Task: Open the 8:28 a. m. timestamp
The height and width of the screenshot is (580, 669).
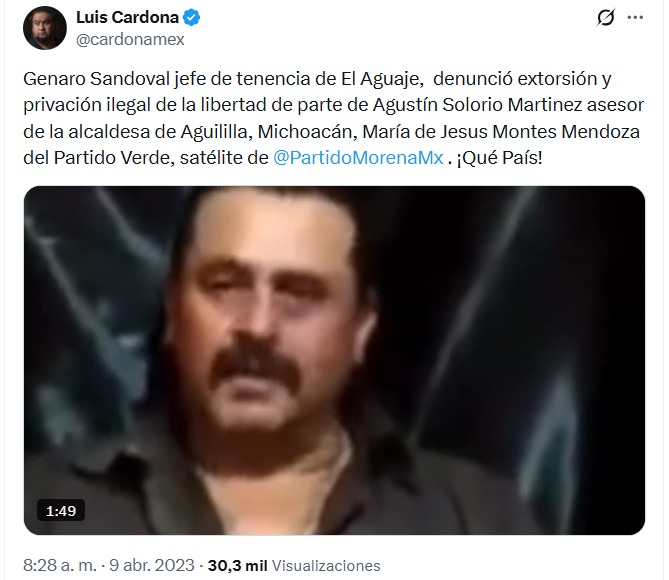Action: pyautogui.click(x=60, y=565)
